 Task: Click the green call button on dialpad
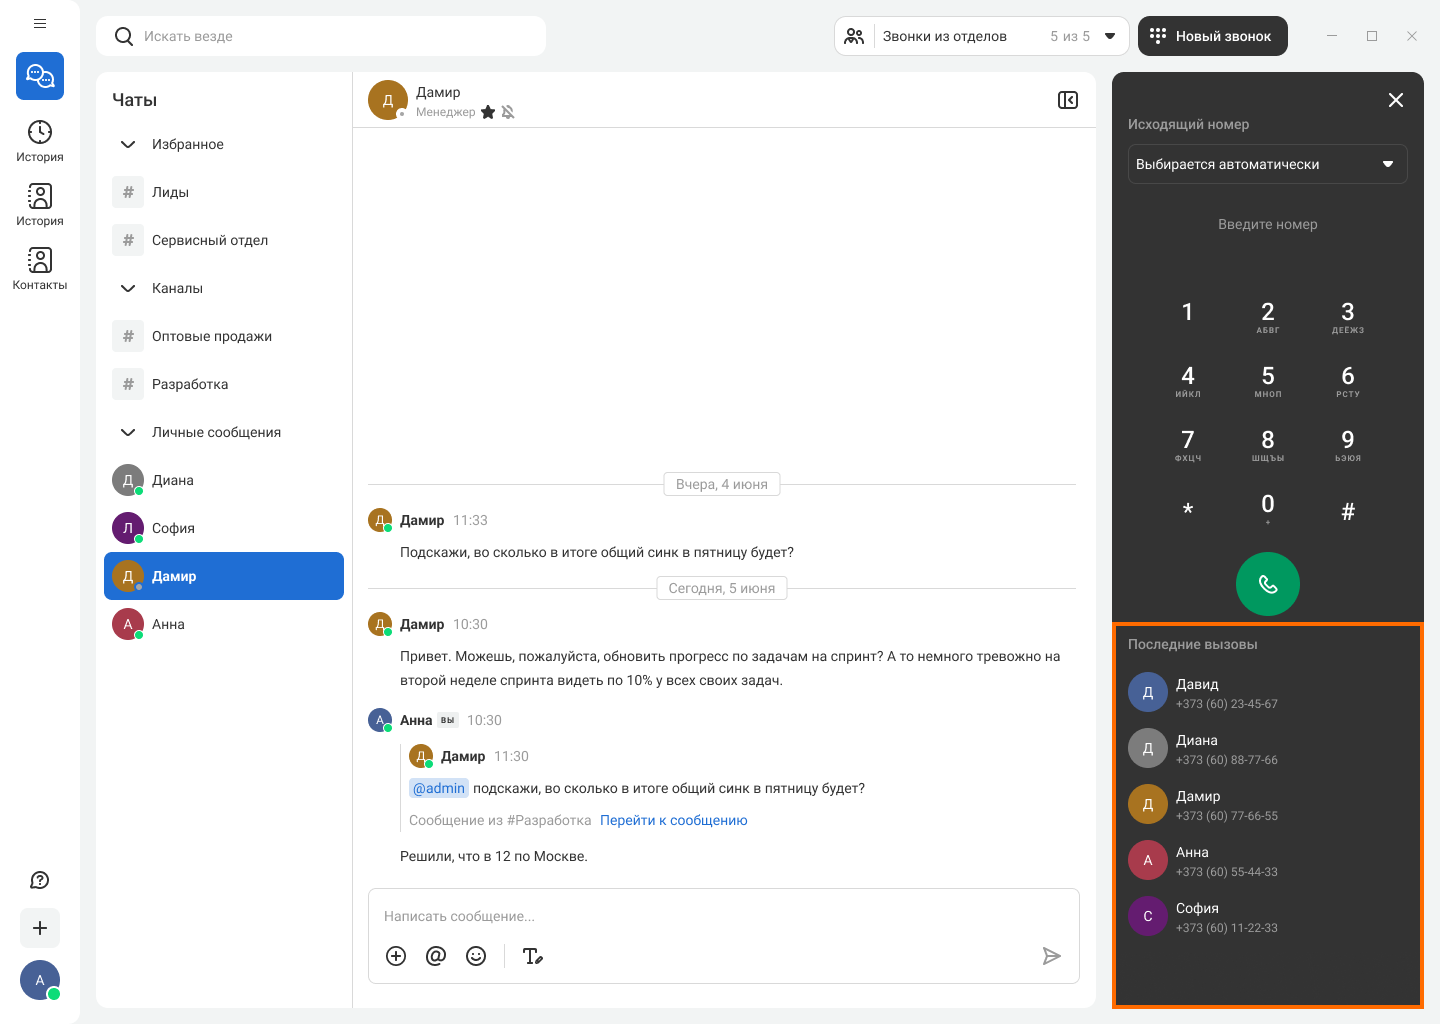click(x=1267, y=584)
